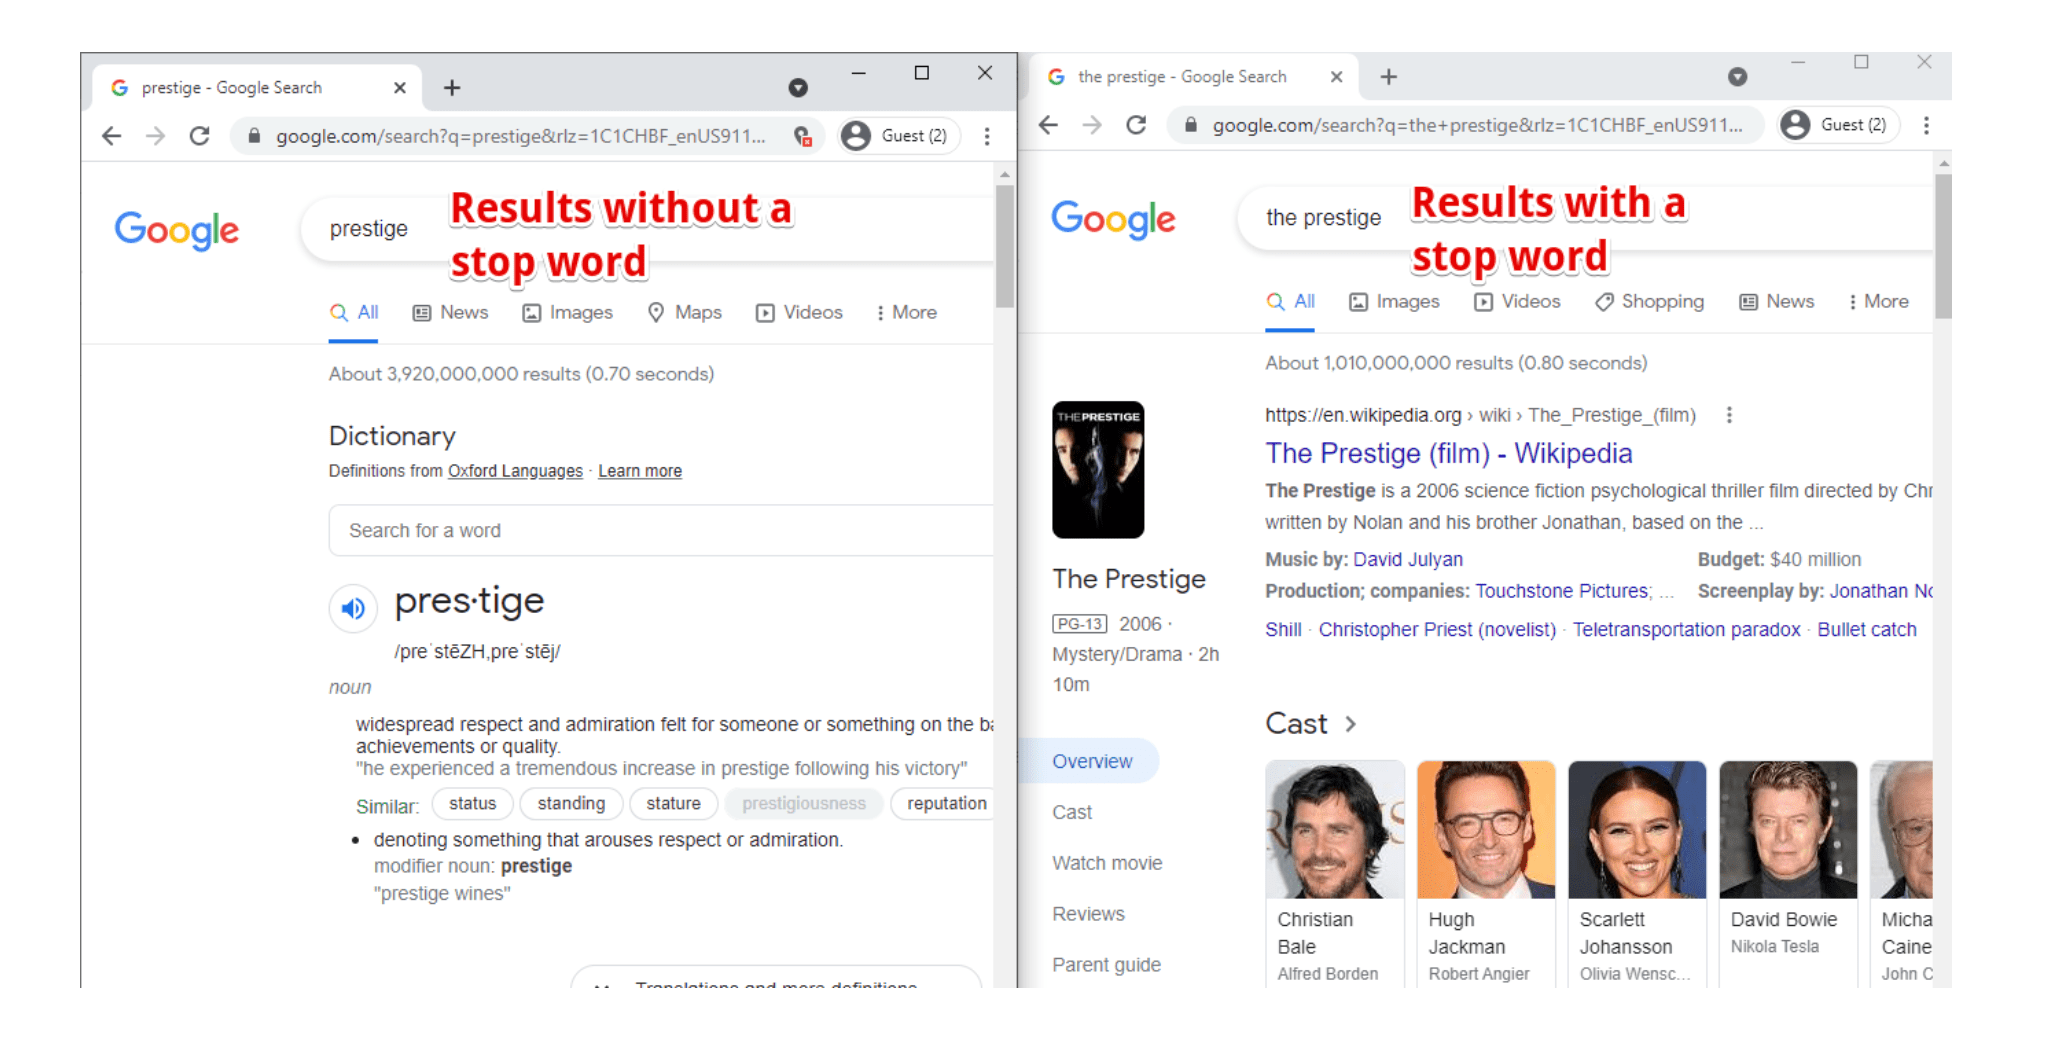Open Shill link
2061x1054 pixels.
[x=1283, y=630]
